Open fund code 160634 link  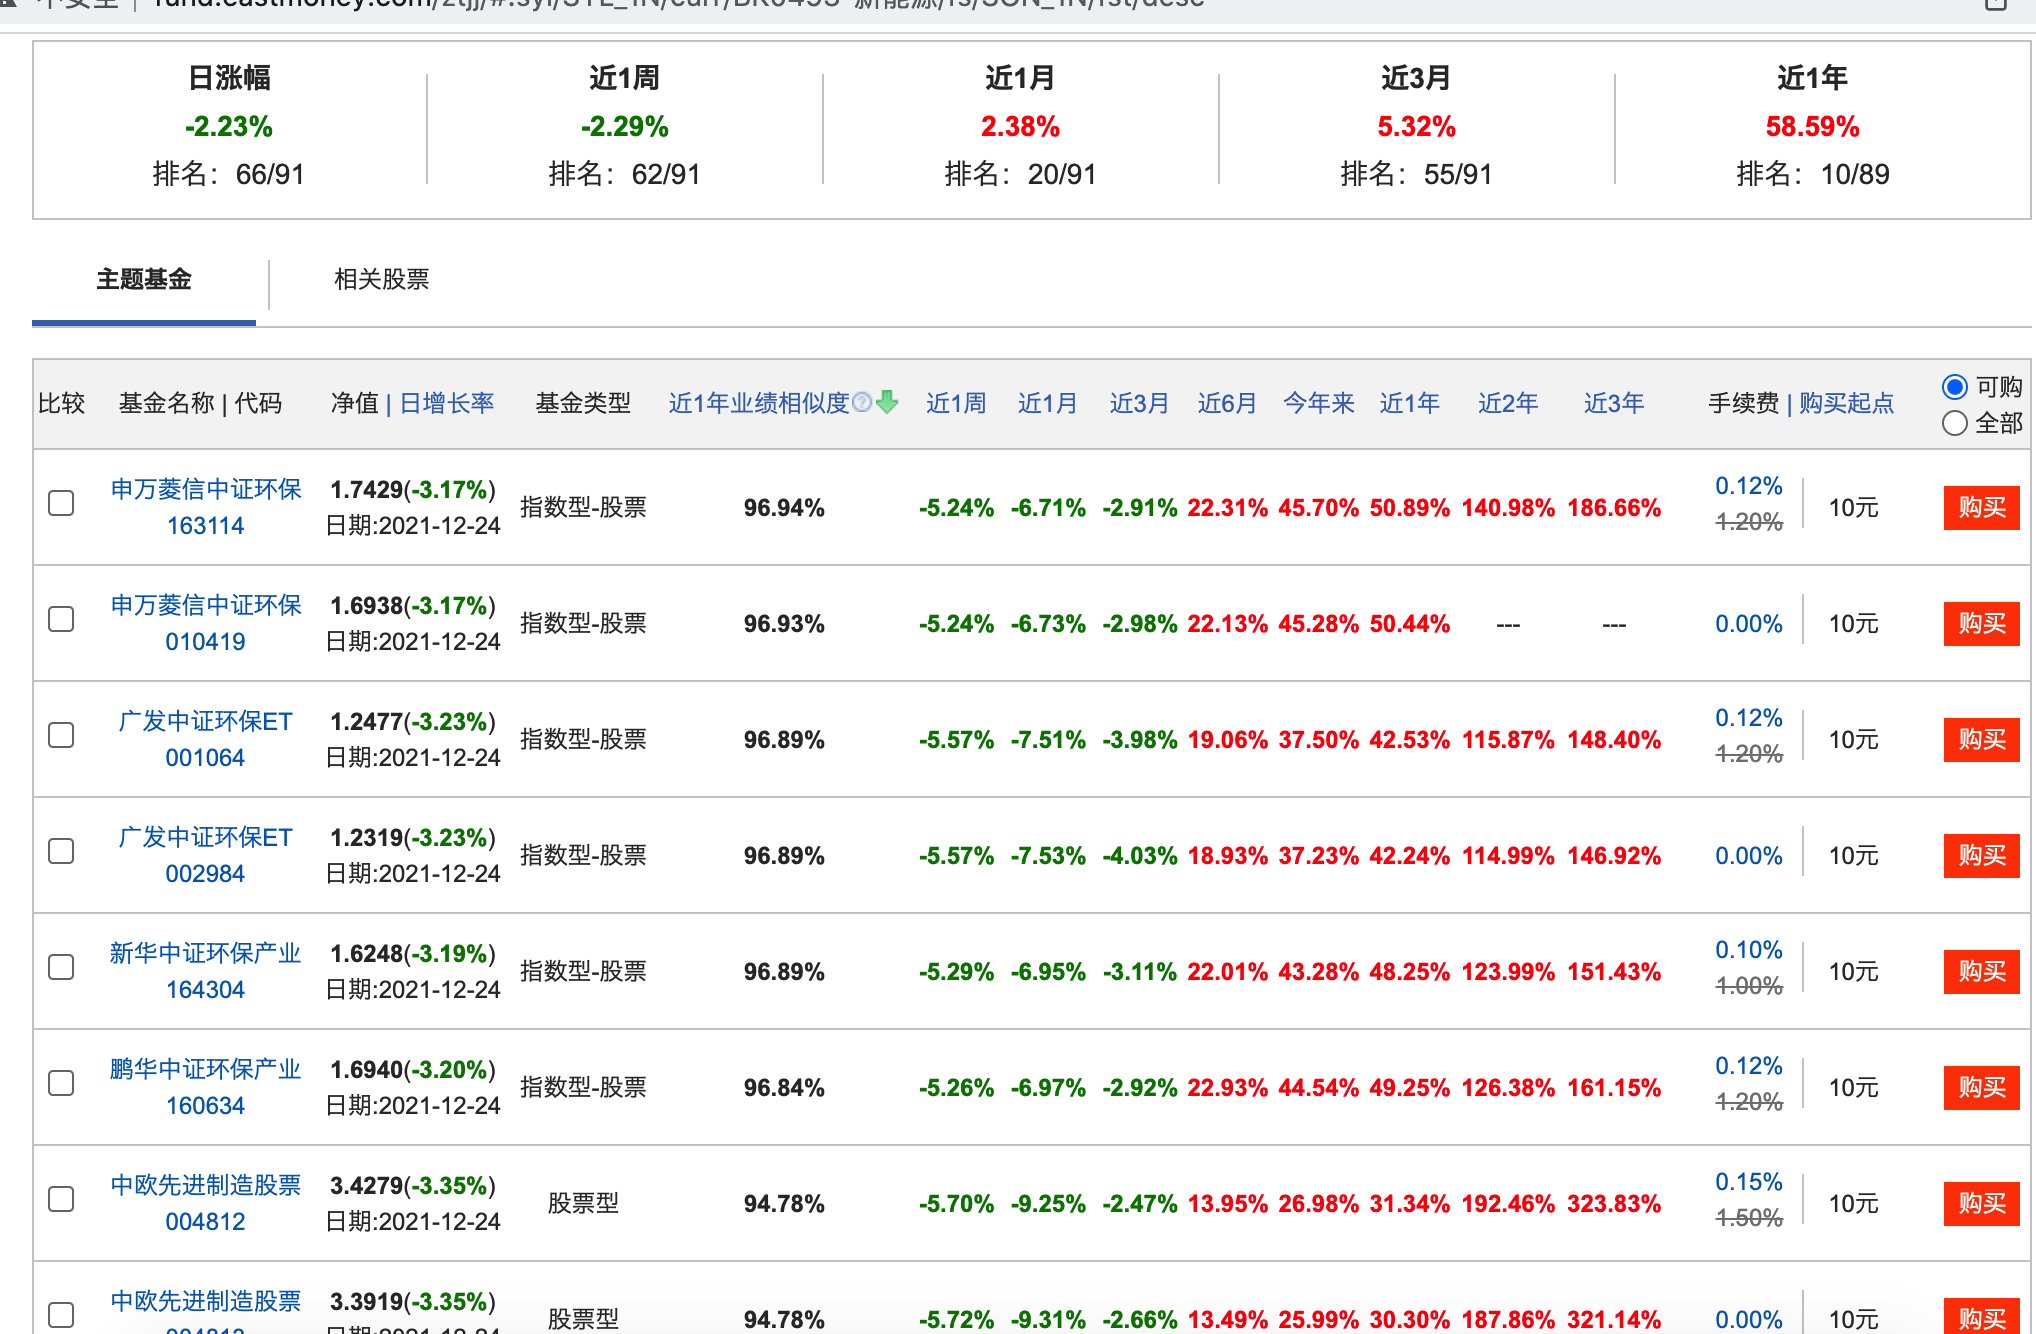[x=205, y=1105]
